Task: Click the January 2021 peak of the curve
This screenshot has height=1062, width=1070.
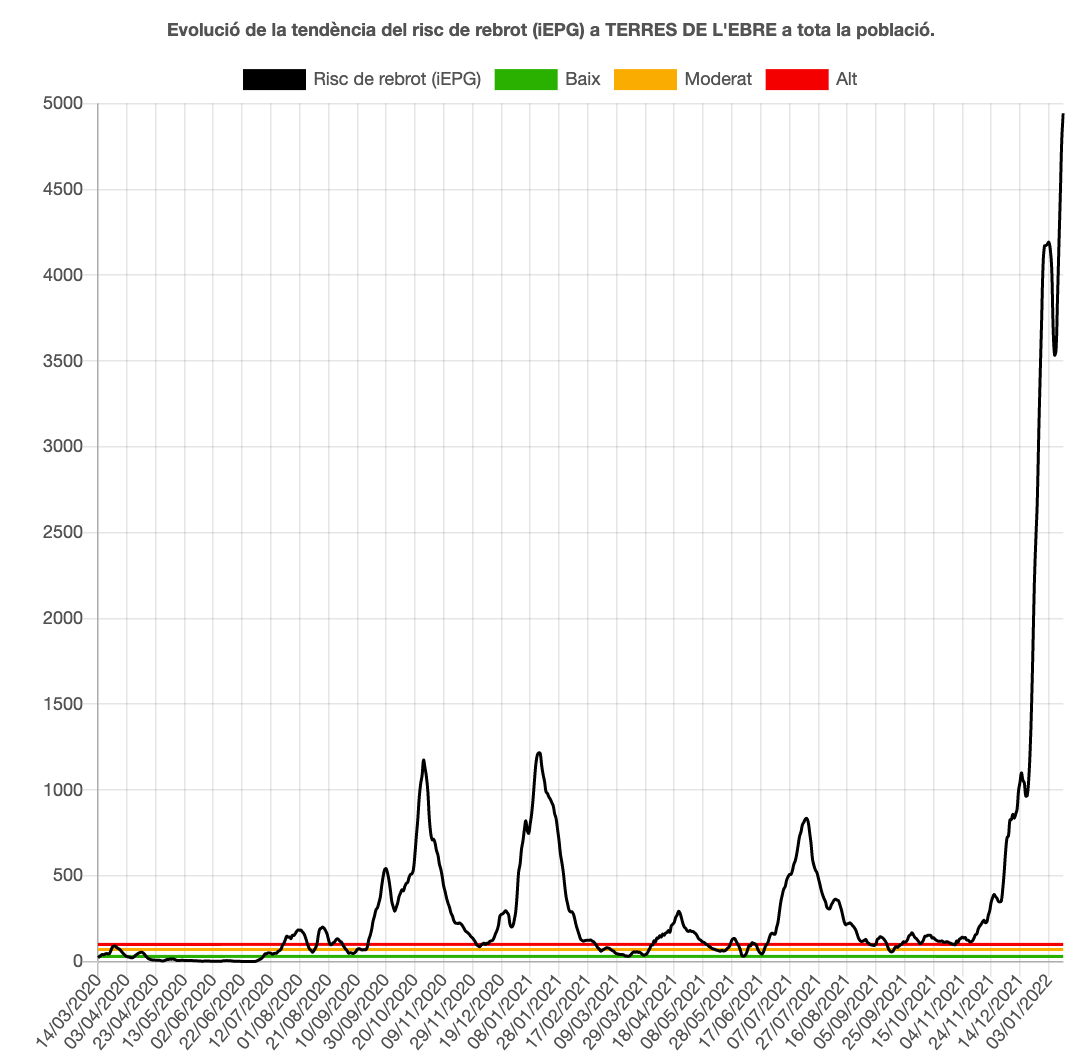Action: (x=539, y=752)
